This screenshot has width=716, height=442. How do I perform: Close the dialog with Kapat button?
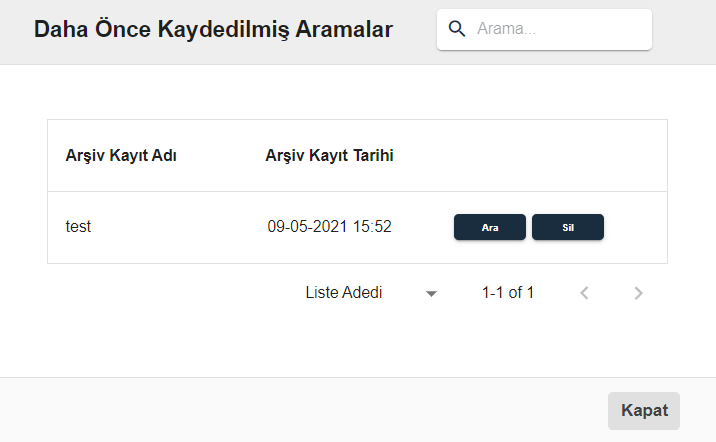tap(644, 410)
